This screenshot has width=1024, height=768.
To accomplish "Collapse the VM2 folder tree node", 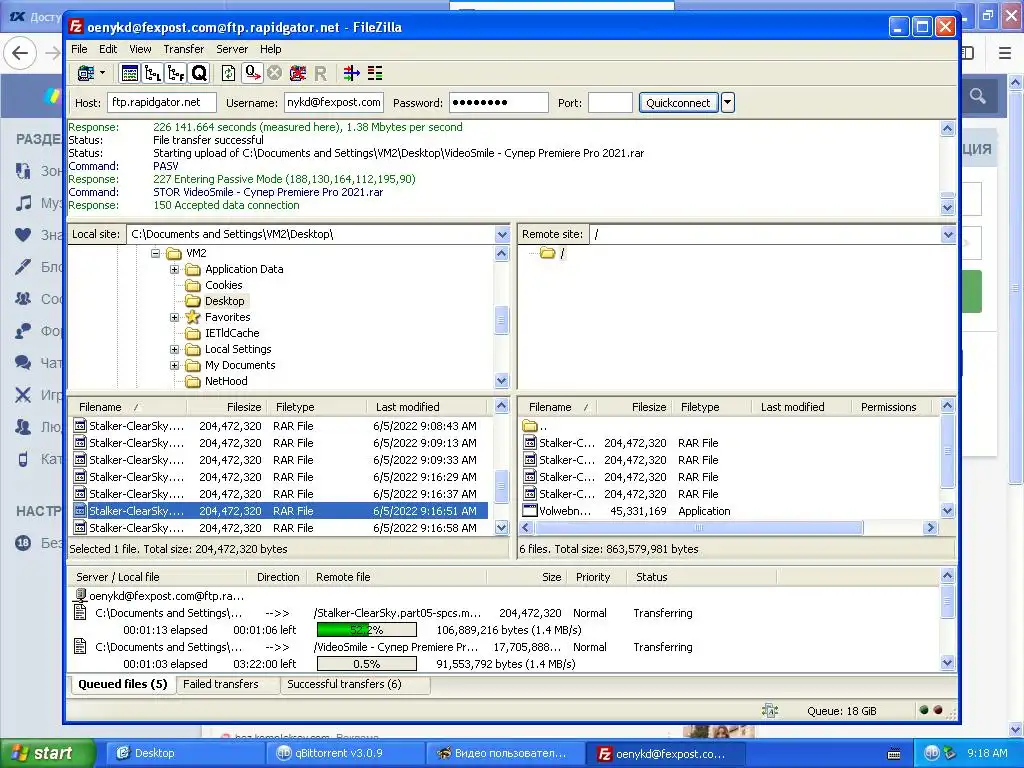I will click(155, 253).
